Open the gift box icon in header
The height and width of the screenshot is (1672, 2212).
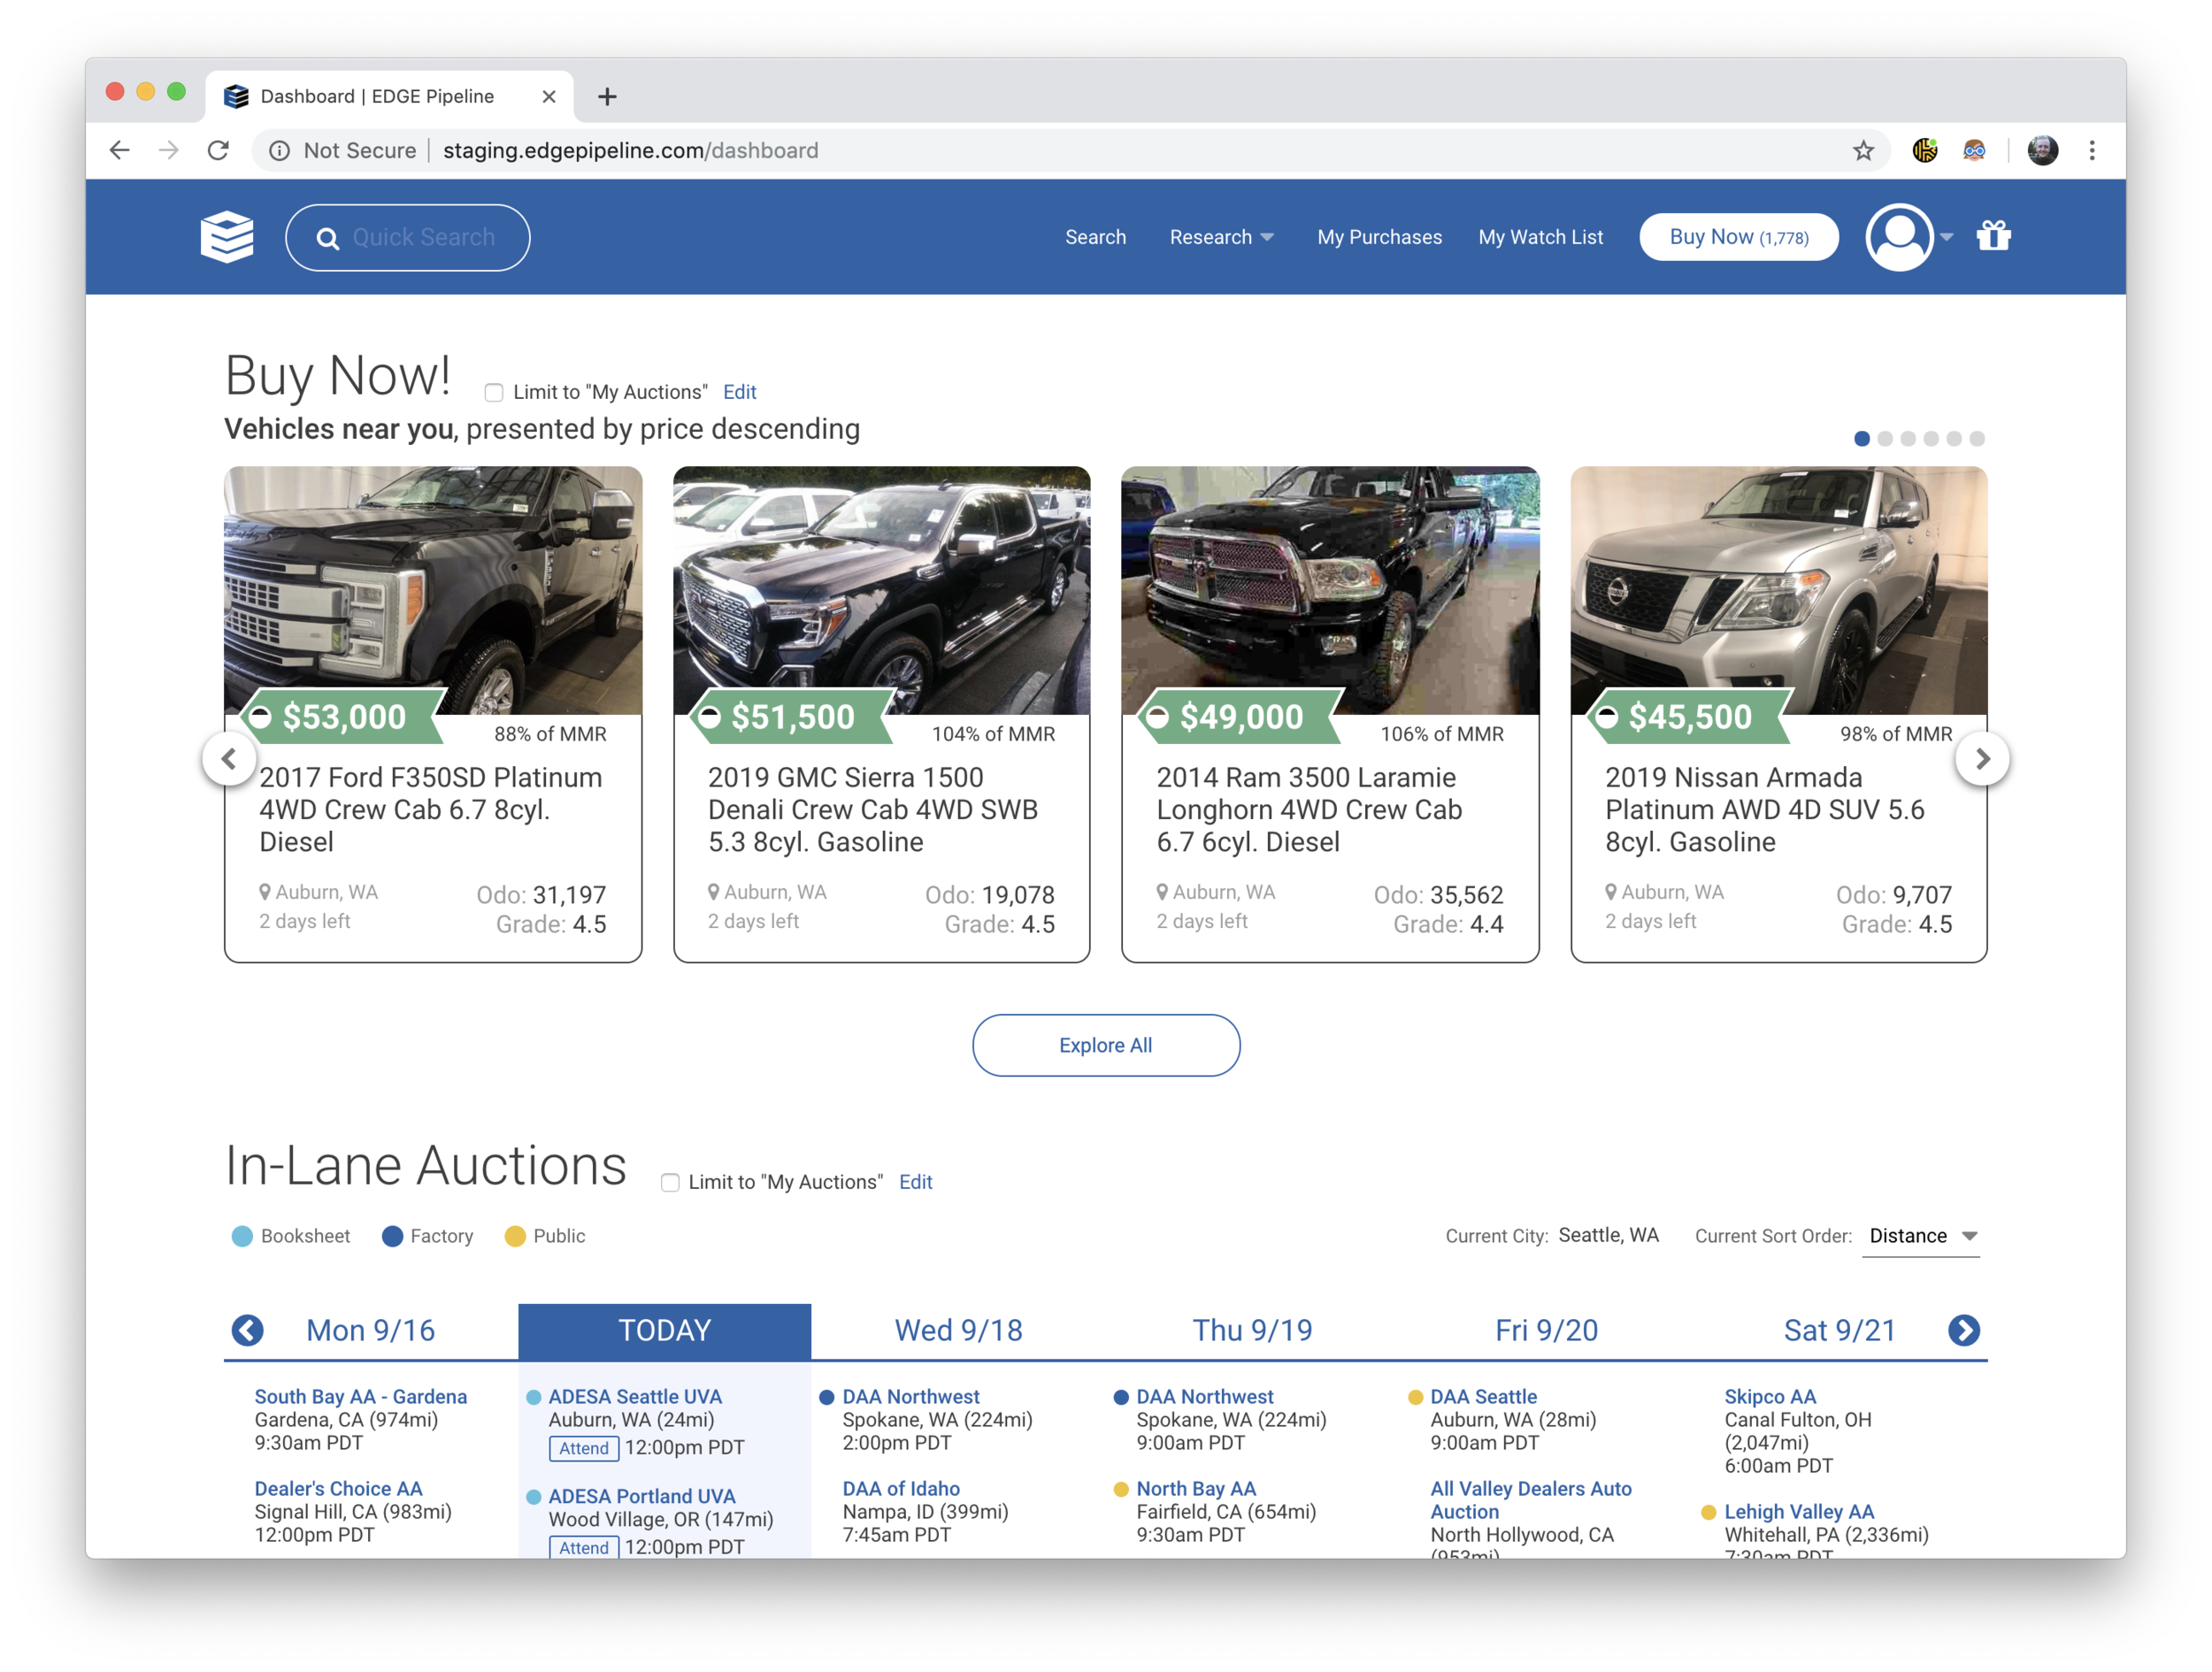point(1993,236)
